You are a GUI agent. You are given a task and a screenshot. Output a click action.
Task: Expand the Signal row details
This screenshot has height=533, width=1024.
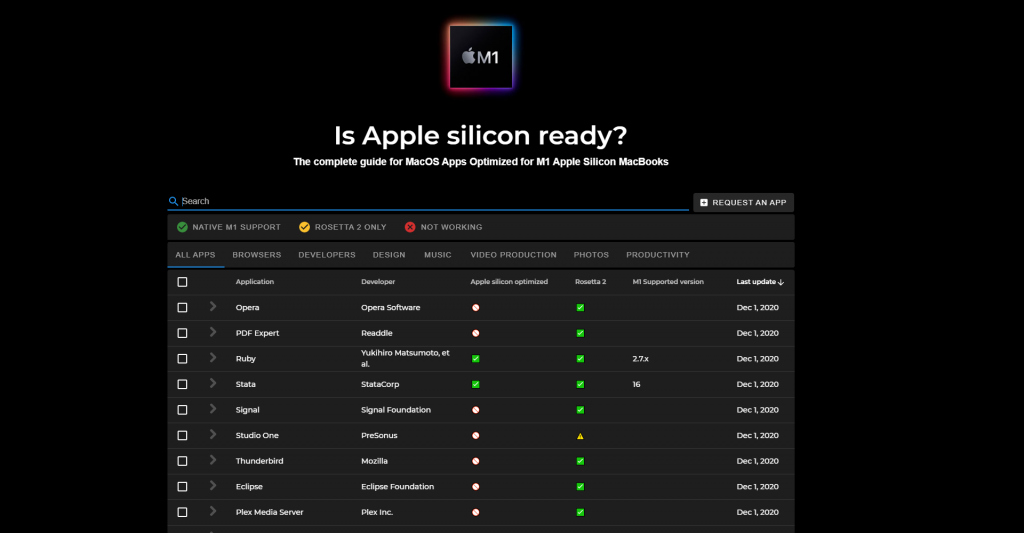(213, 409)
